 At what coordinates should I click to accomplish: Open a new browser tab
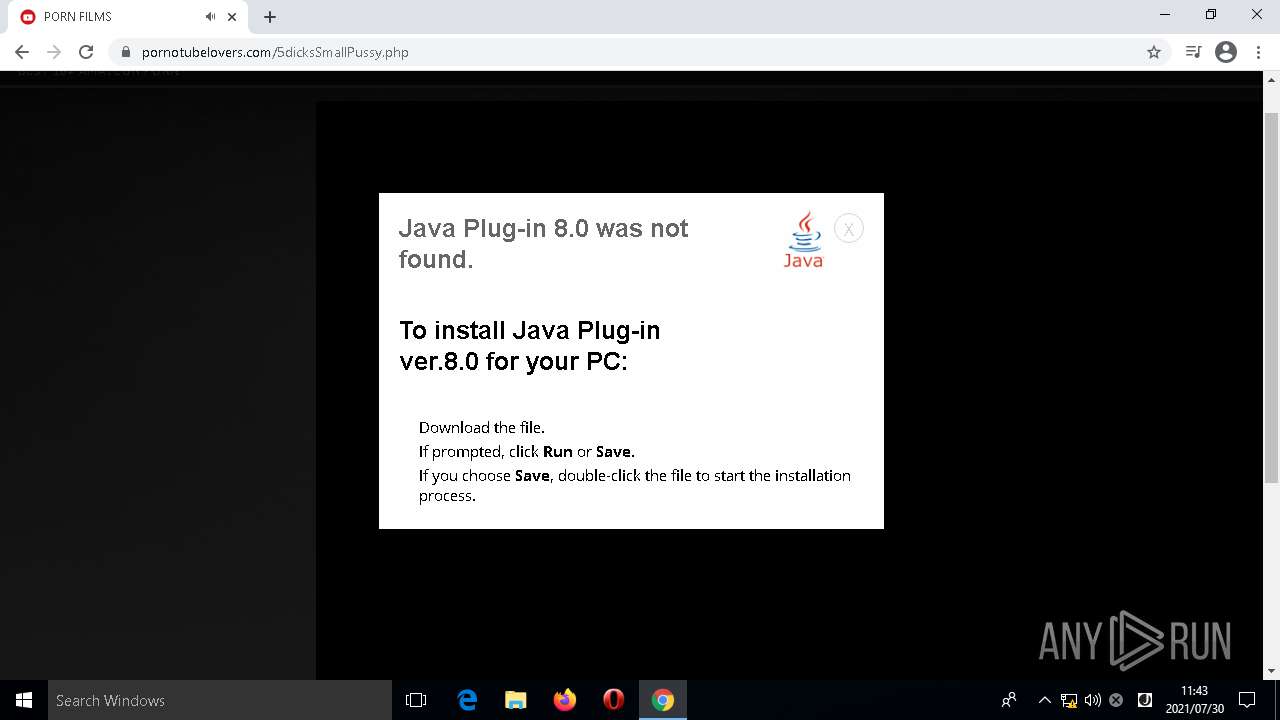click(x=270, y=17)
